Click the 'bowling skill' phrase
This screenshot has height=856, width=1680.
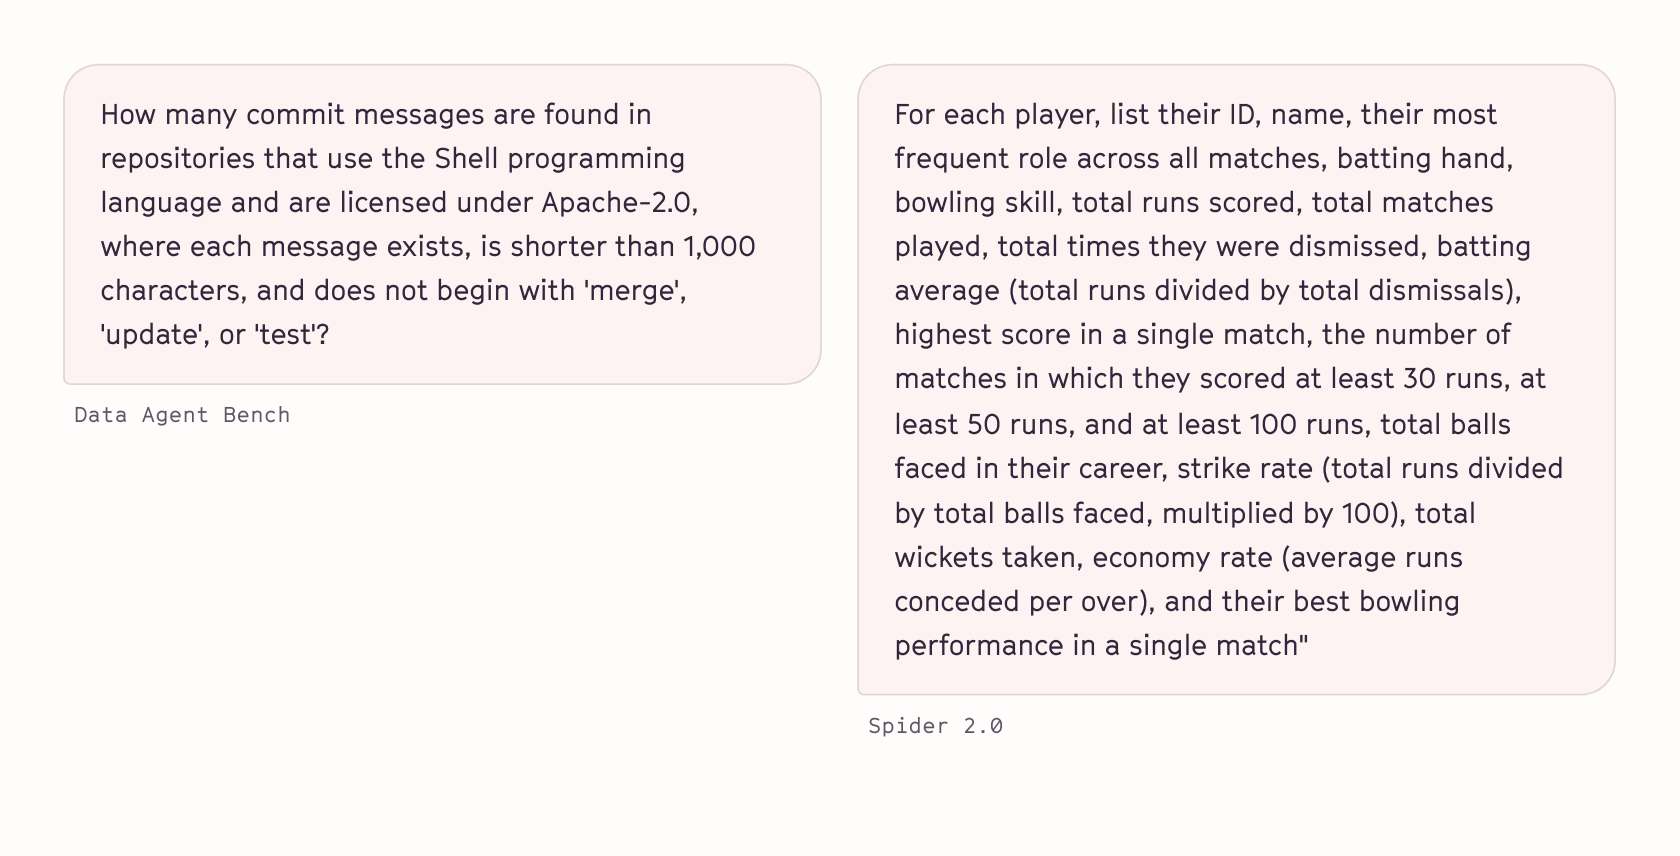point(976,203)
